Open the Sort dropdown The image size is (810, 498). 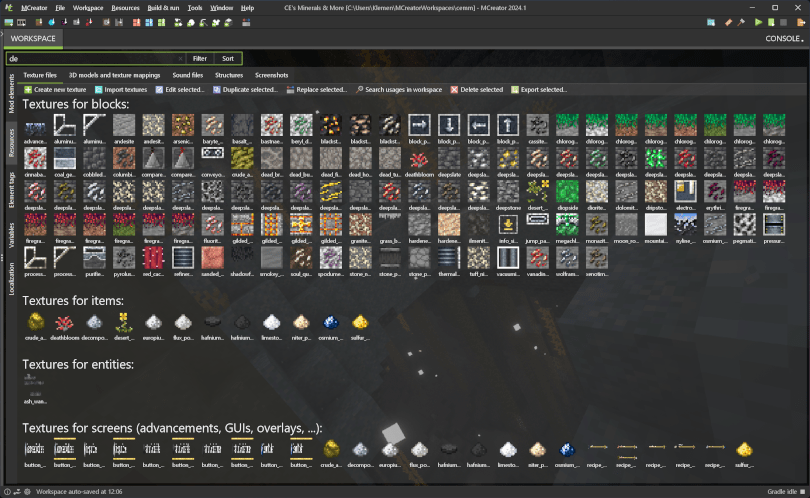[228, 59]
